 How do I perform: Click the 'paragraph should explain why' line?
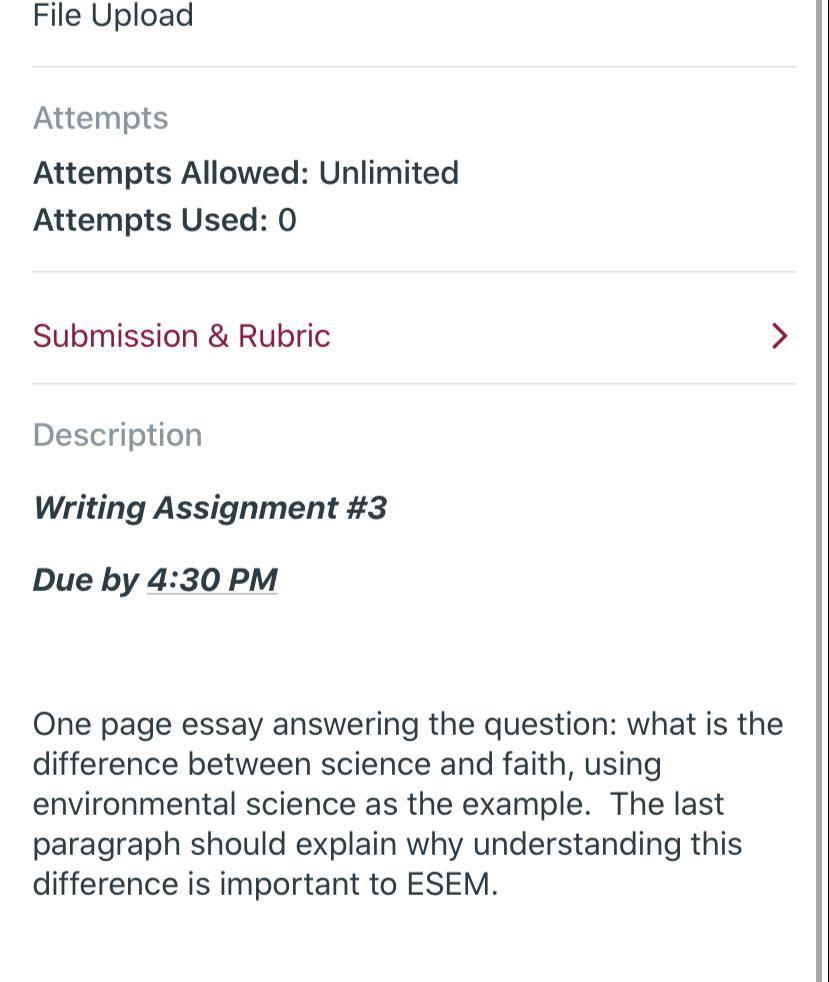pos(248,844)
